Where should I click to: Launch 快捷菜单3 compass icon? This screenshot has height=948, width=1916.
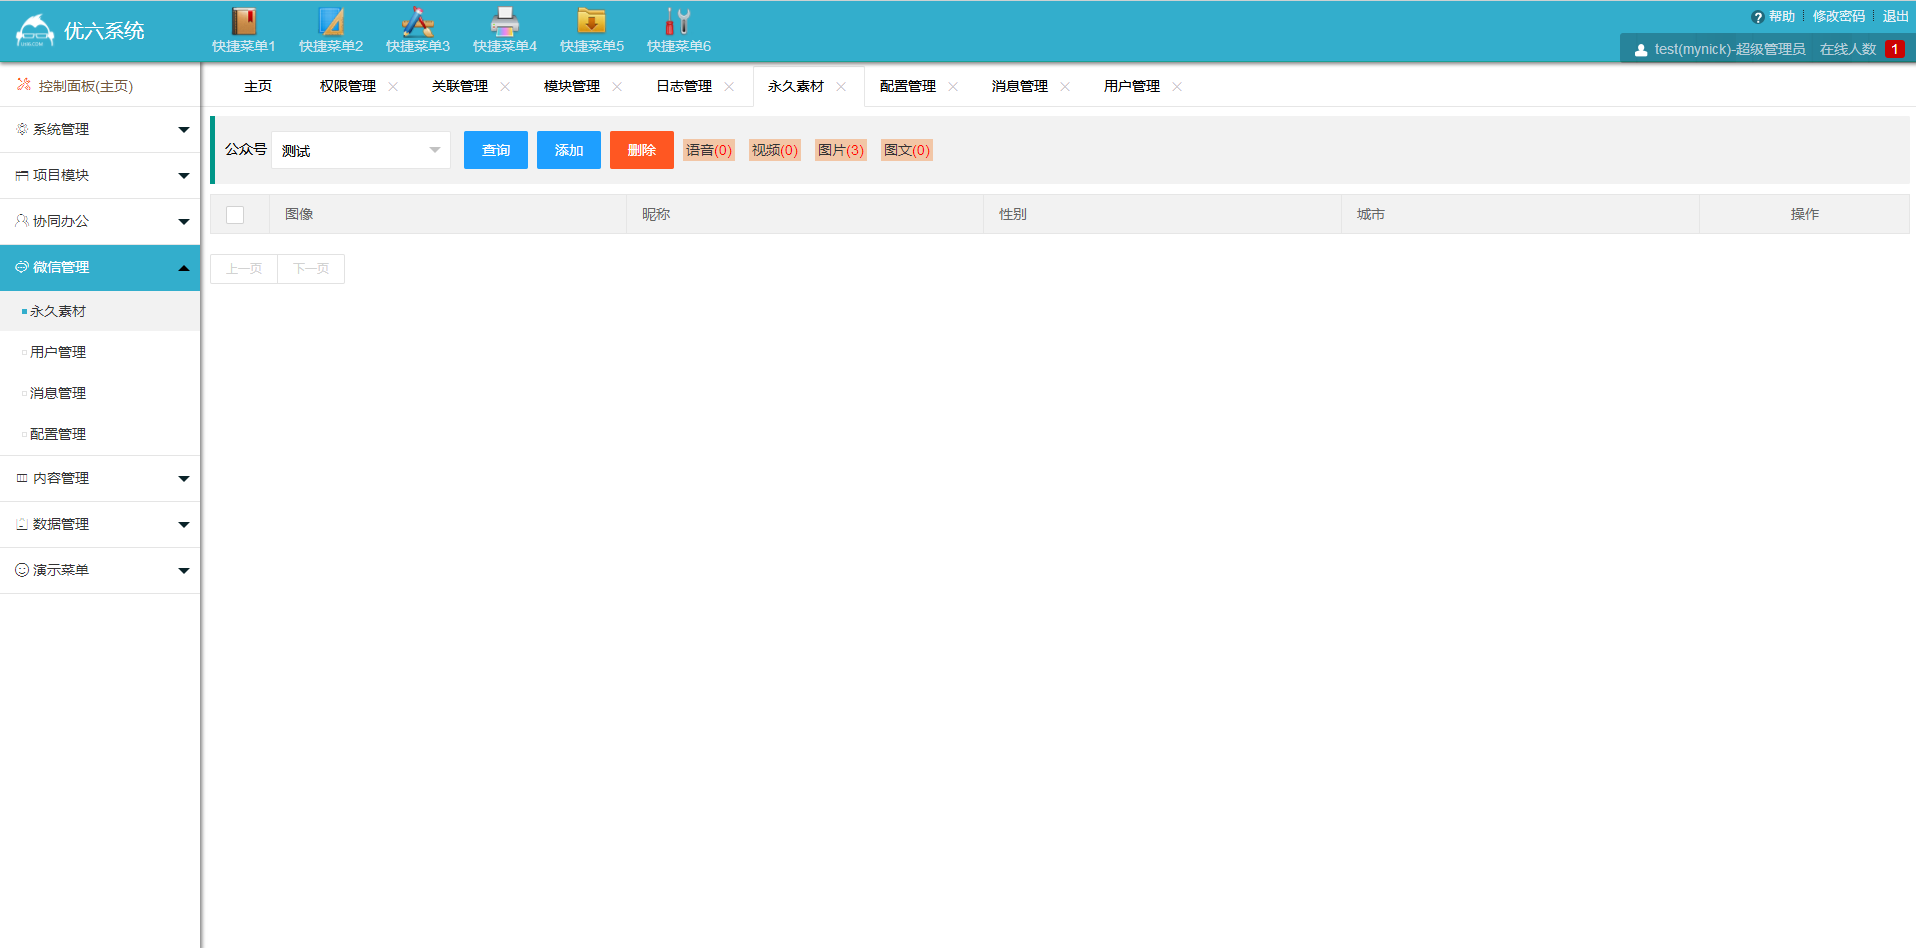tap(417, 21)
